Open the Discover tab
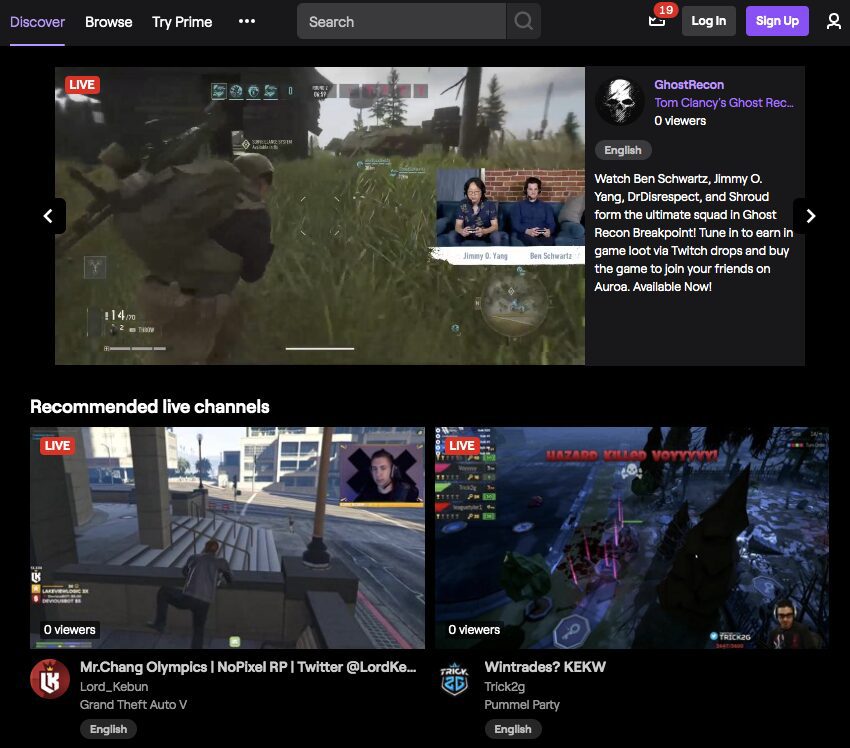The image size is (850, 748). tap(37, 22)
